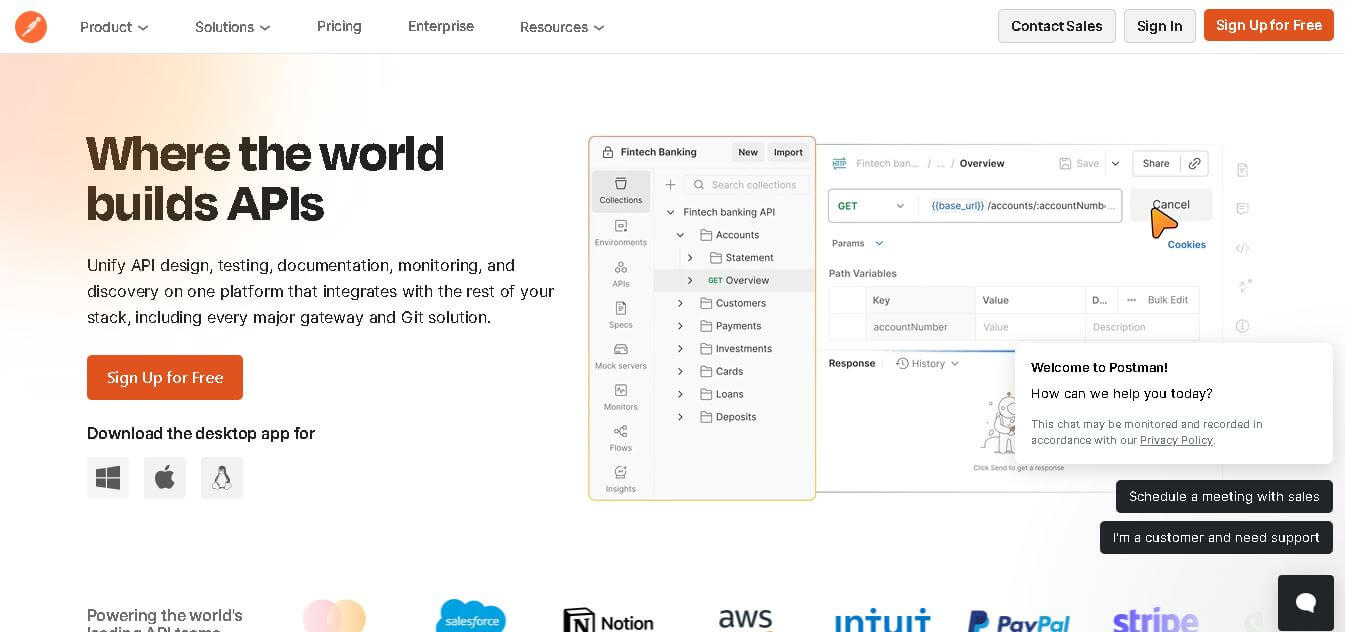Expand the Product dropdown menu

tap(114, 27)
